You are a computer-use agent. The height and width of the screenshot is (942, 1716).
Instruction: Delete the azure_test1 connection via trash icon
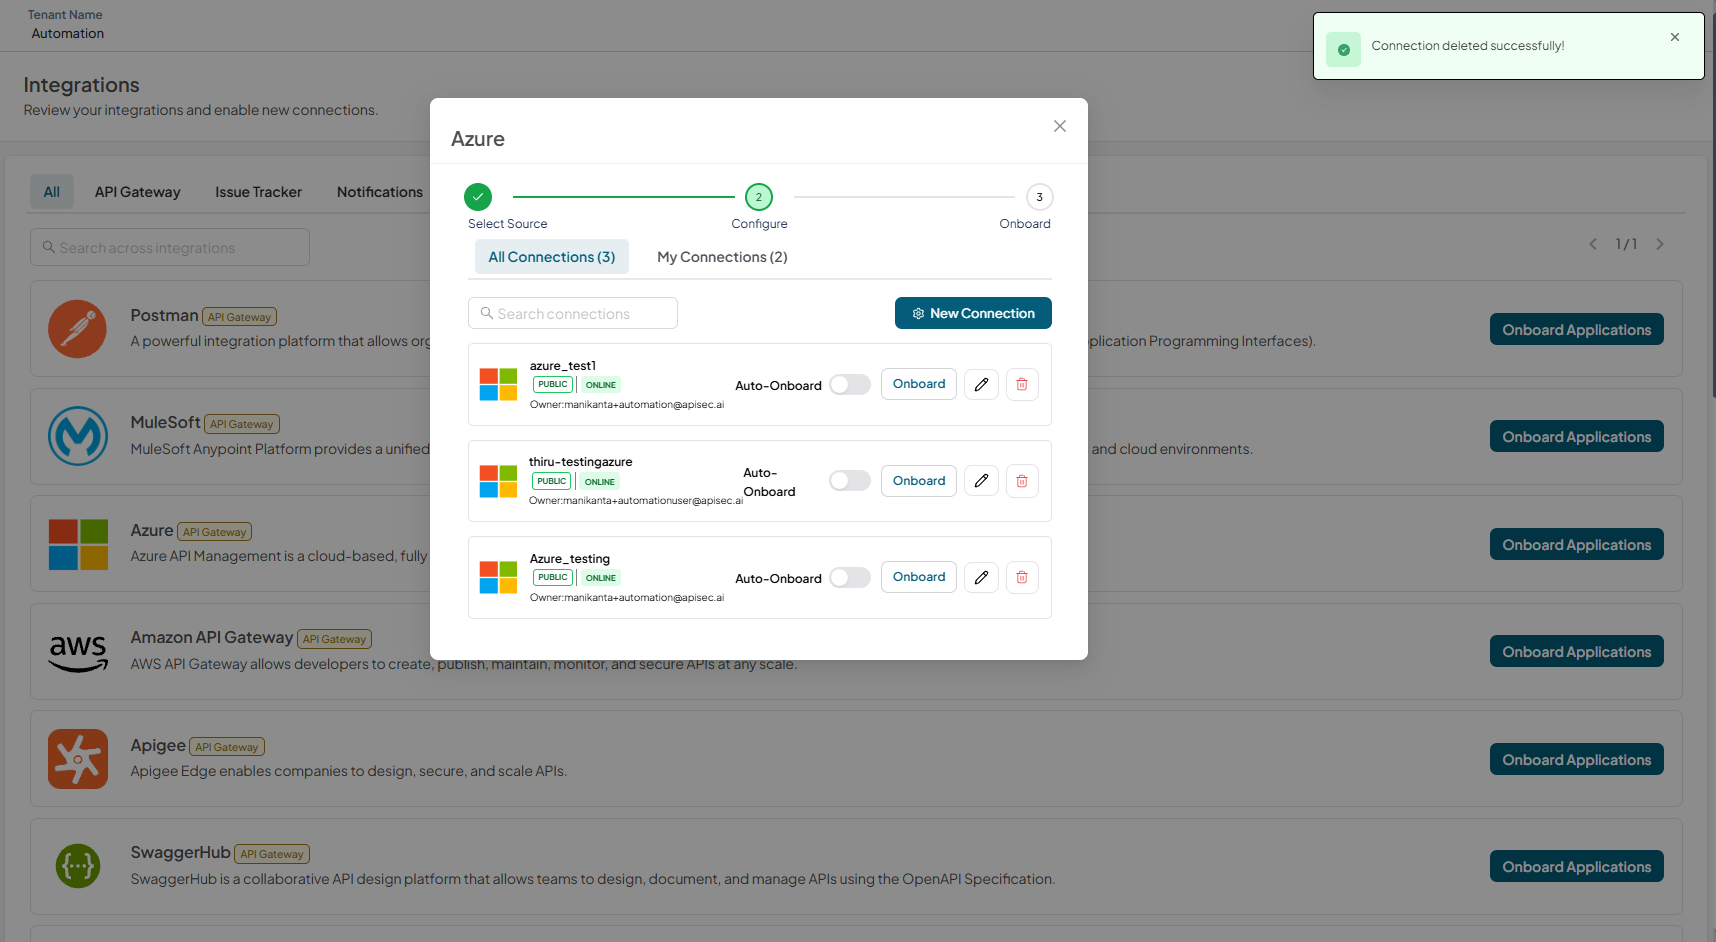click(x=1022, y=384)
